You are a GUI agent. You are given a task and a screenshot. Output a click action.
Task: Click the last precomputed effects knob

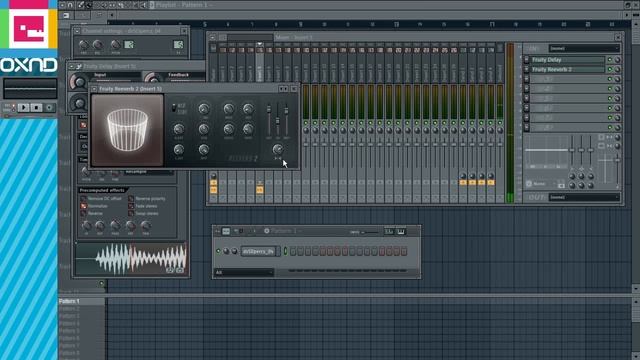(x=146, y=226)
